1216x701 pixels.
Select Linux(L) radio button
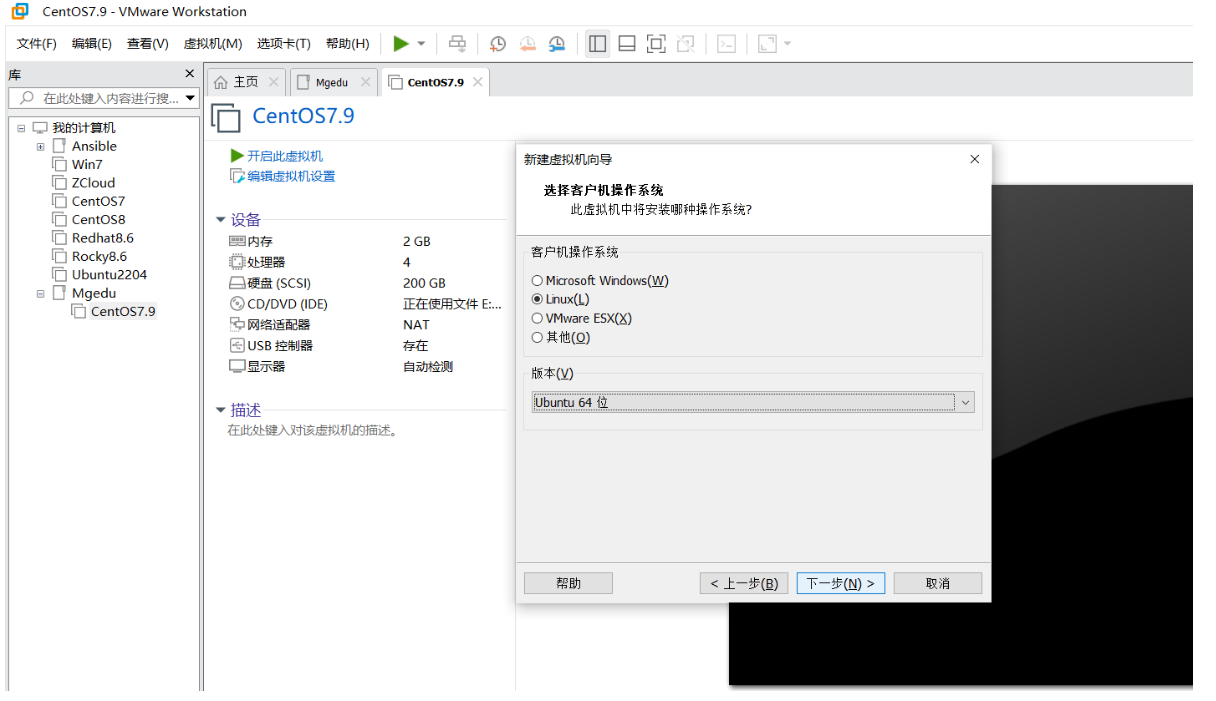538,300
